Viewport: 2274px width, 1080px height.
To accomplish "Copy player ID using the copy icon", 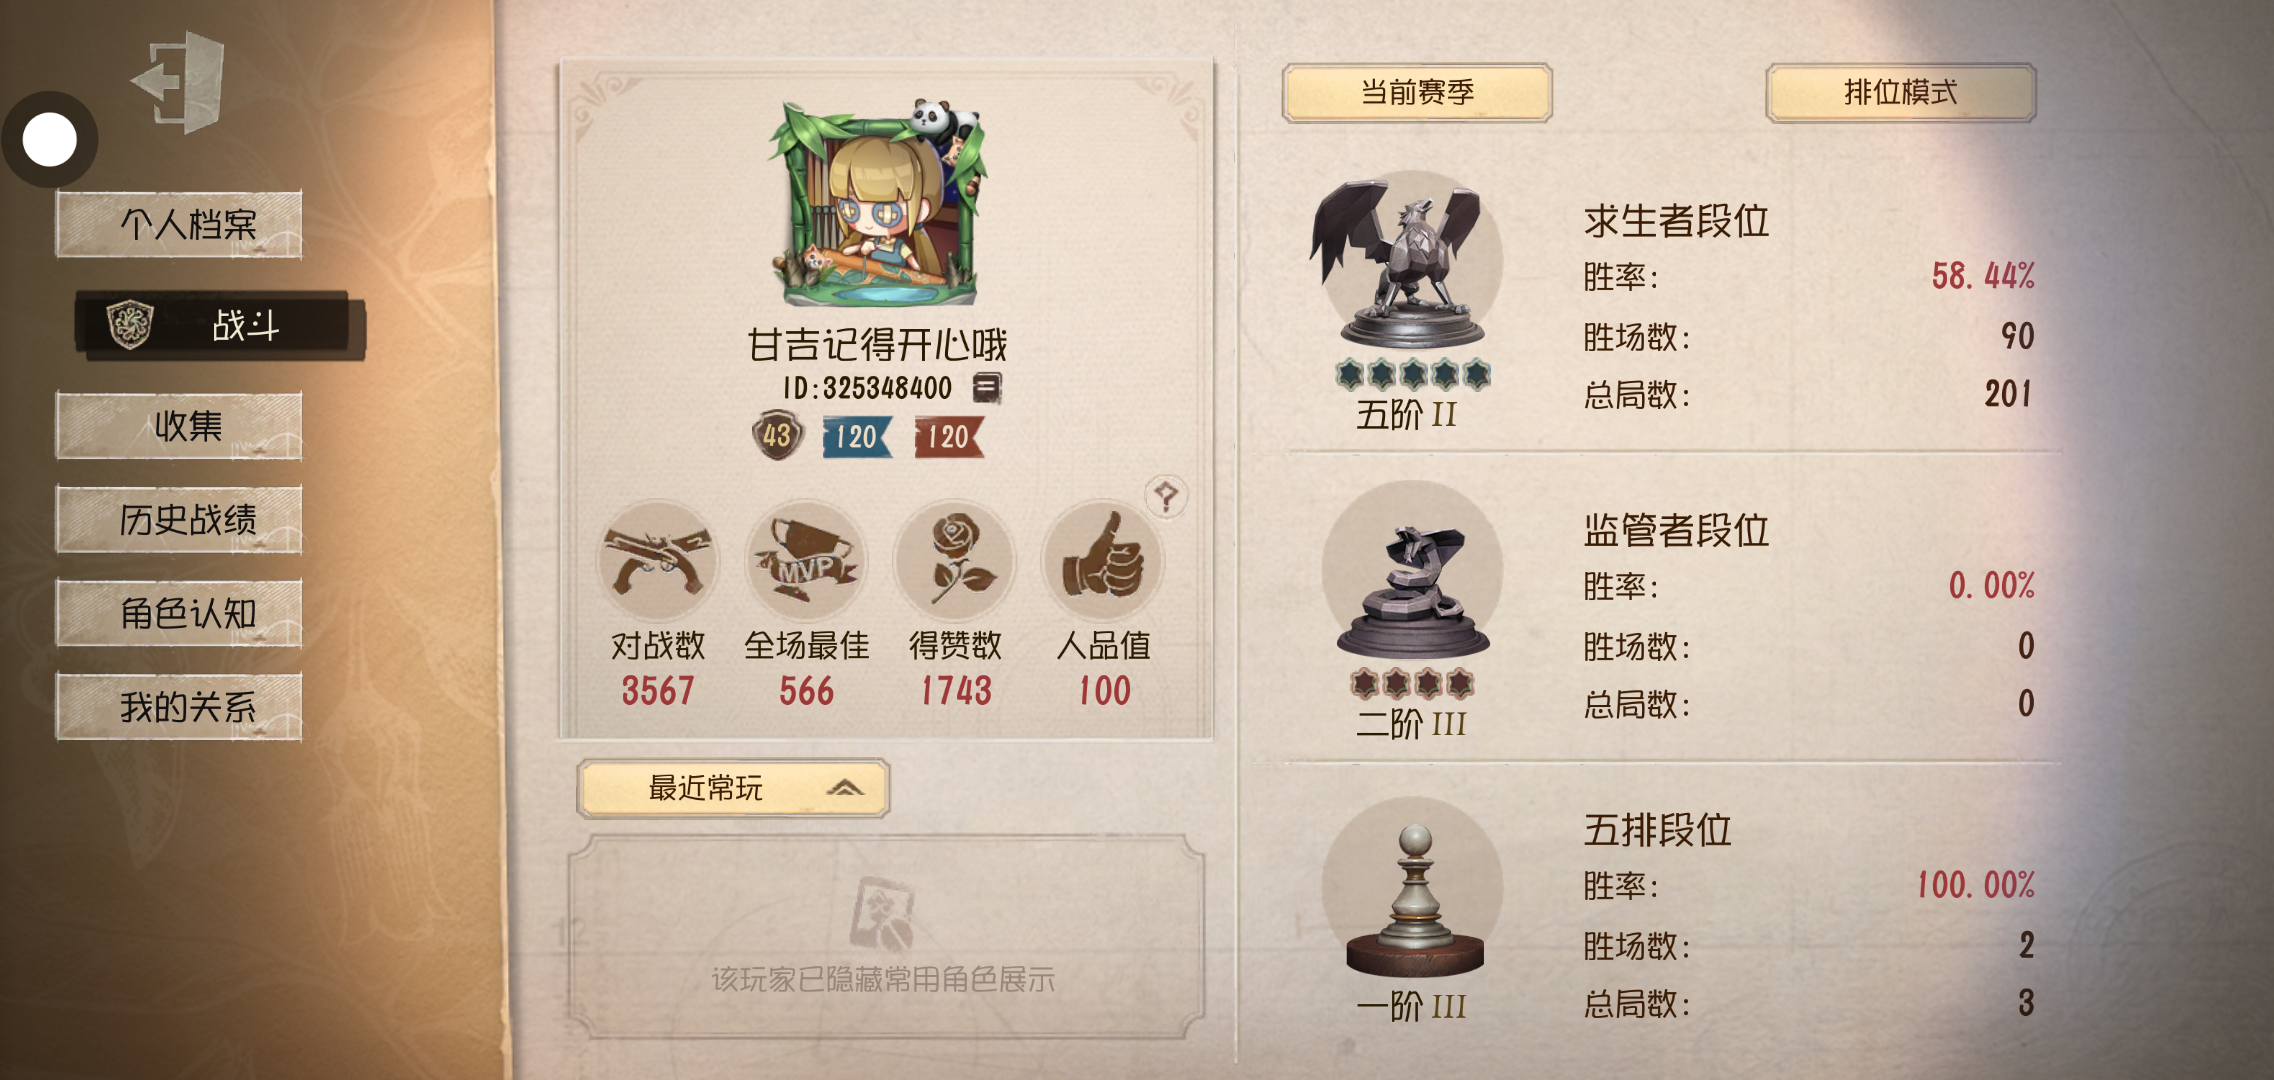I will [x=987, y=388].
